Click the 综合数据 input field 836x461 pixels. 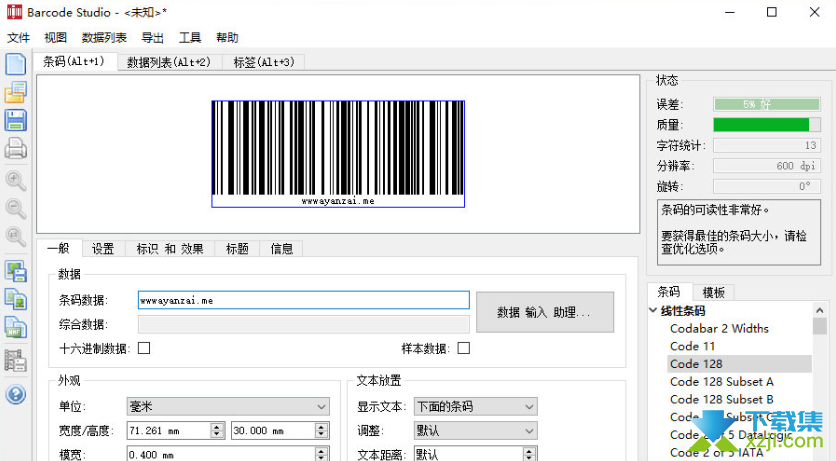tap(303, 324)
